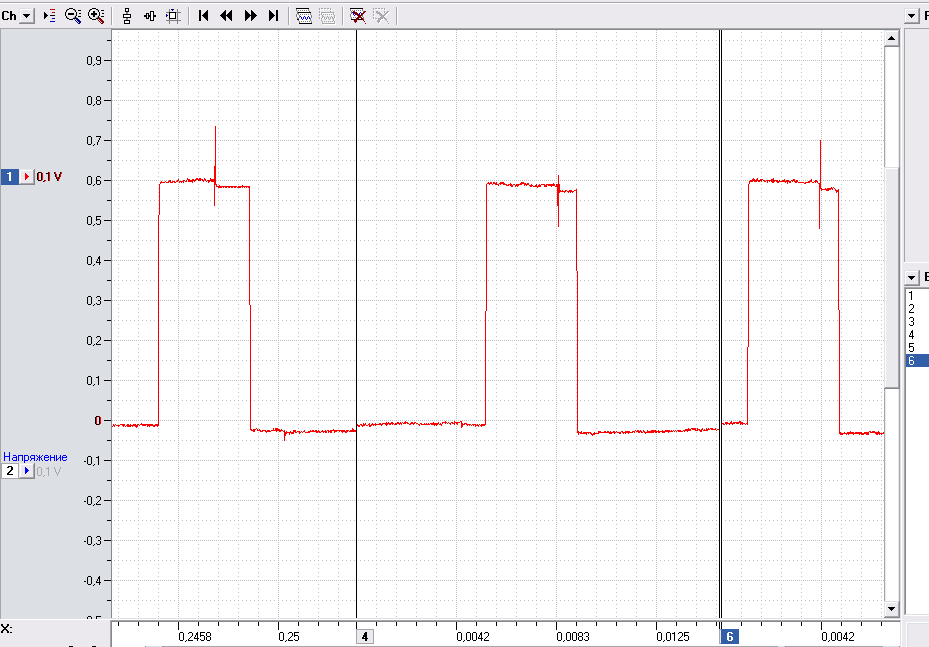Image resolution: width=929 pixels, height=647 pixels.
Task: Open the Ch channel dropdown
Action: click(27, 16)
